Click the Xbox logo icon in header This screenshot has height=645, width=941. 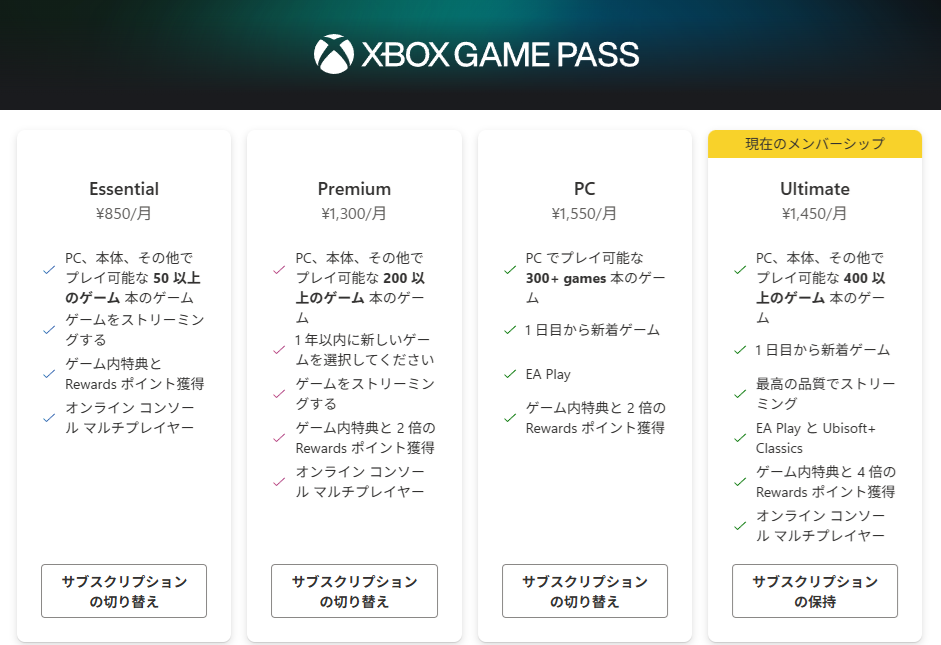333,54
